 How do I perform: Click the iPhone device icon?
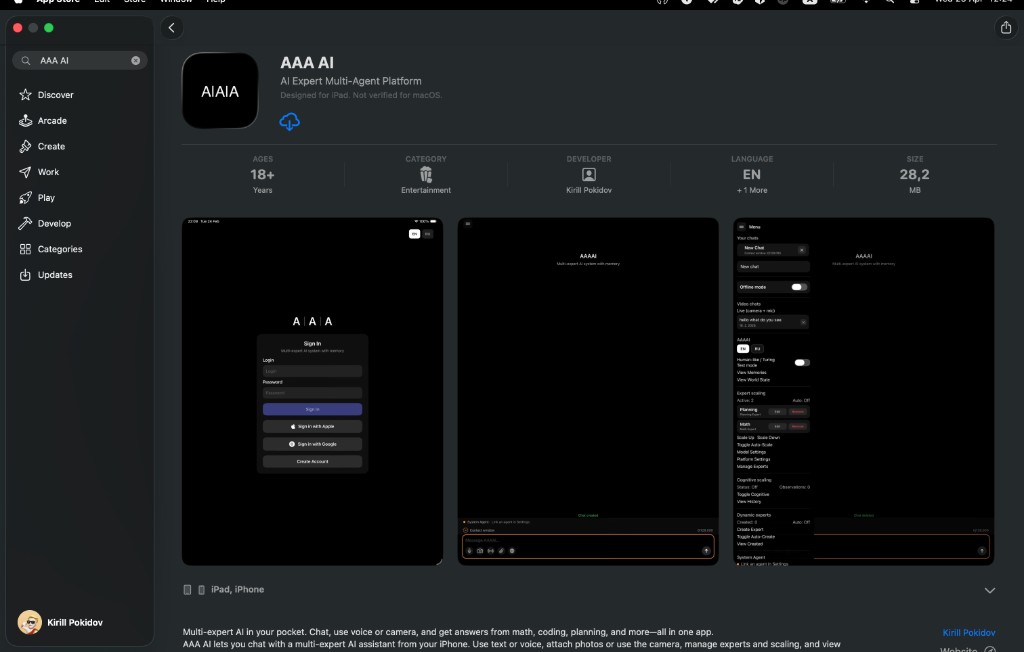(x=201, y=590)
